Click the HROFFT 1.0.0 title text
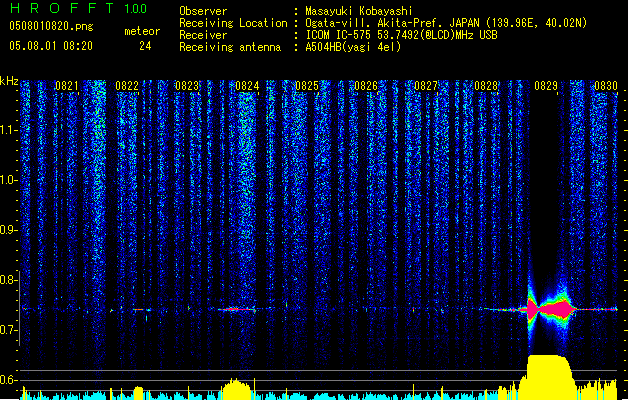Viewport: 629px width, 400px height. pyautogui.click(x=78, y=8)
